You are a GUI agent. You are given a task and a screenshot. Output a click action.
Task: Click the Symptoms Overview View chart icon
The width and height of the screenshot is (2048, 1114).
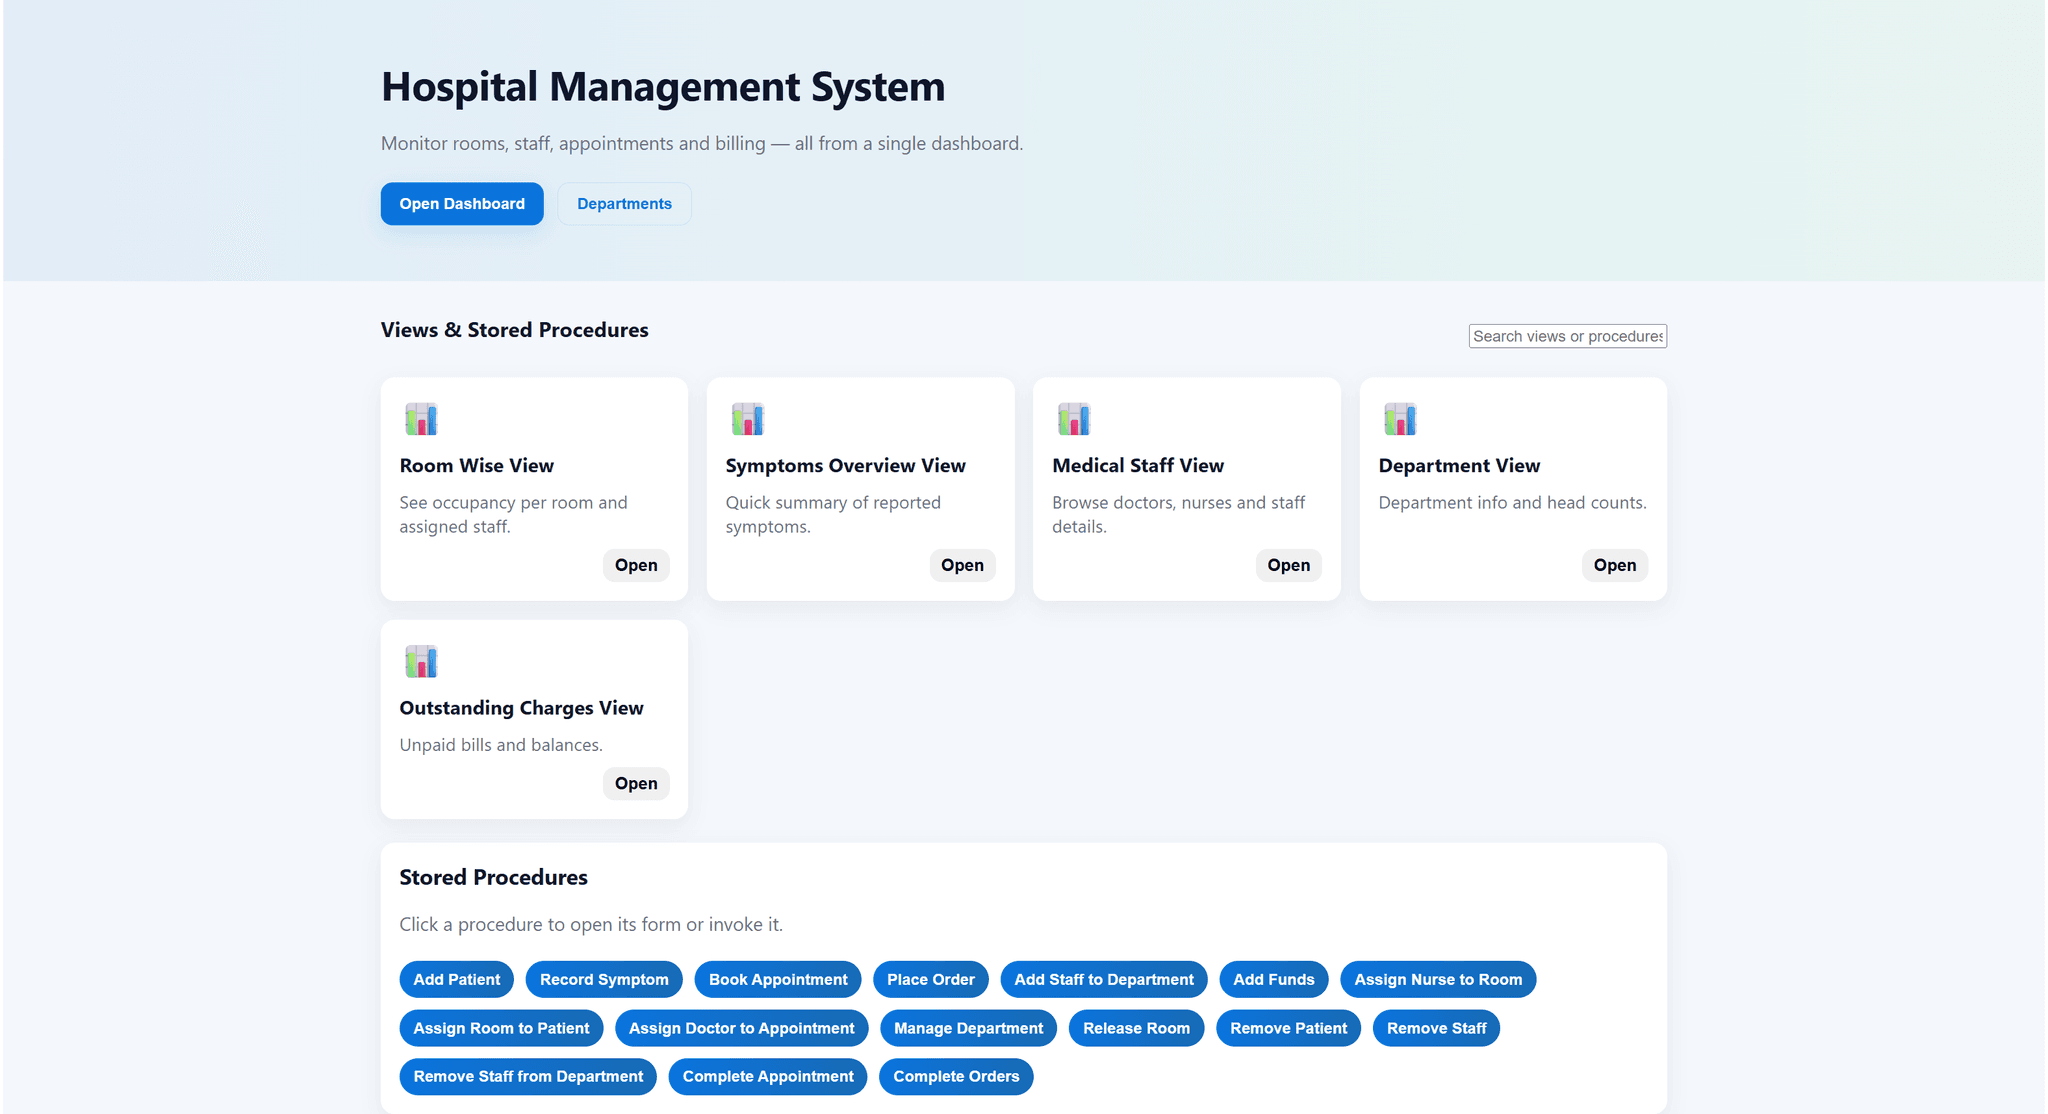click(x=747, y=419)
